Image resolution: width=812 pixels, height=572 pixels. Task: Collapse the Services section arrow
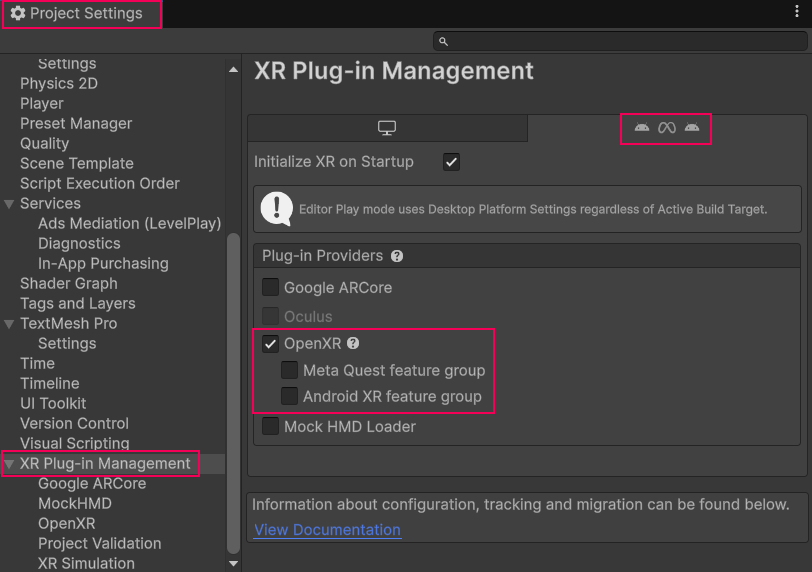pyautogui.click(x=9, y=204)
